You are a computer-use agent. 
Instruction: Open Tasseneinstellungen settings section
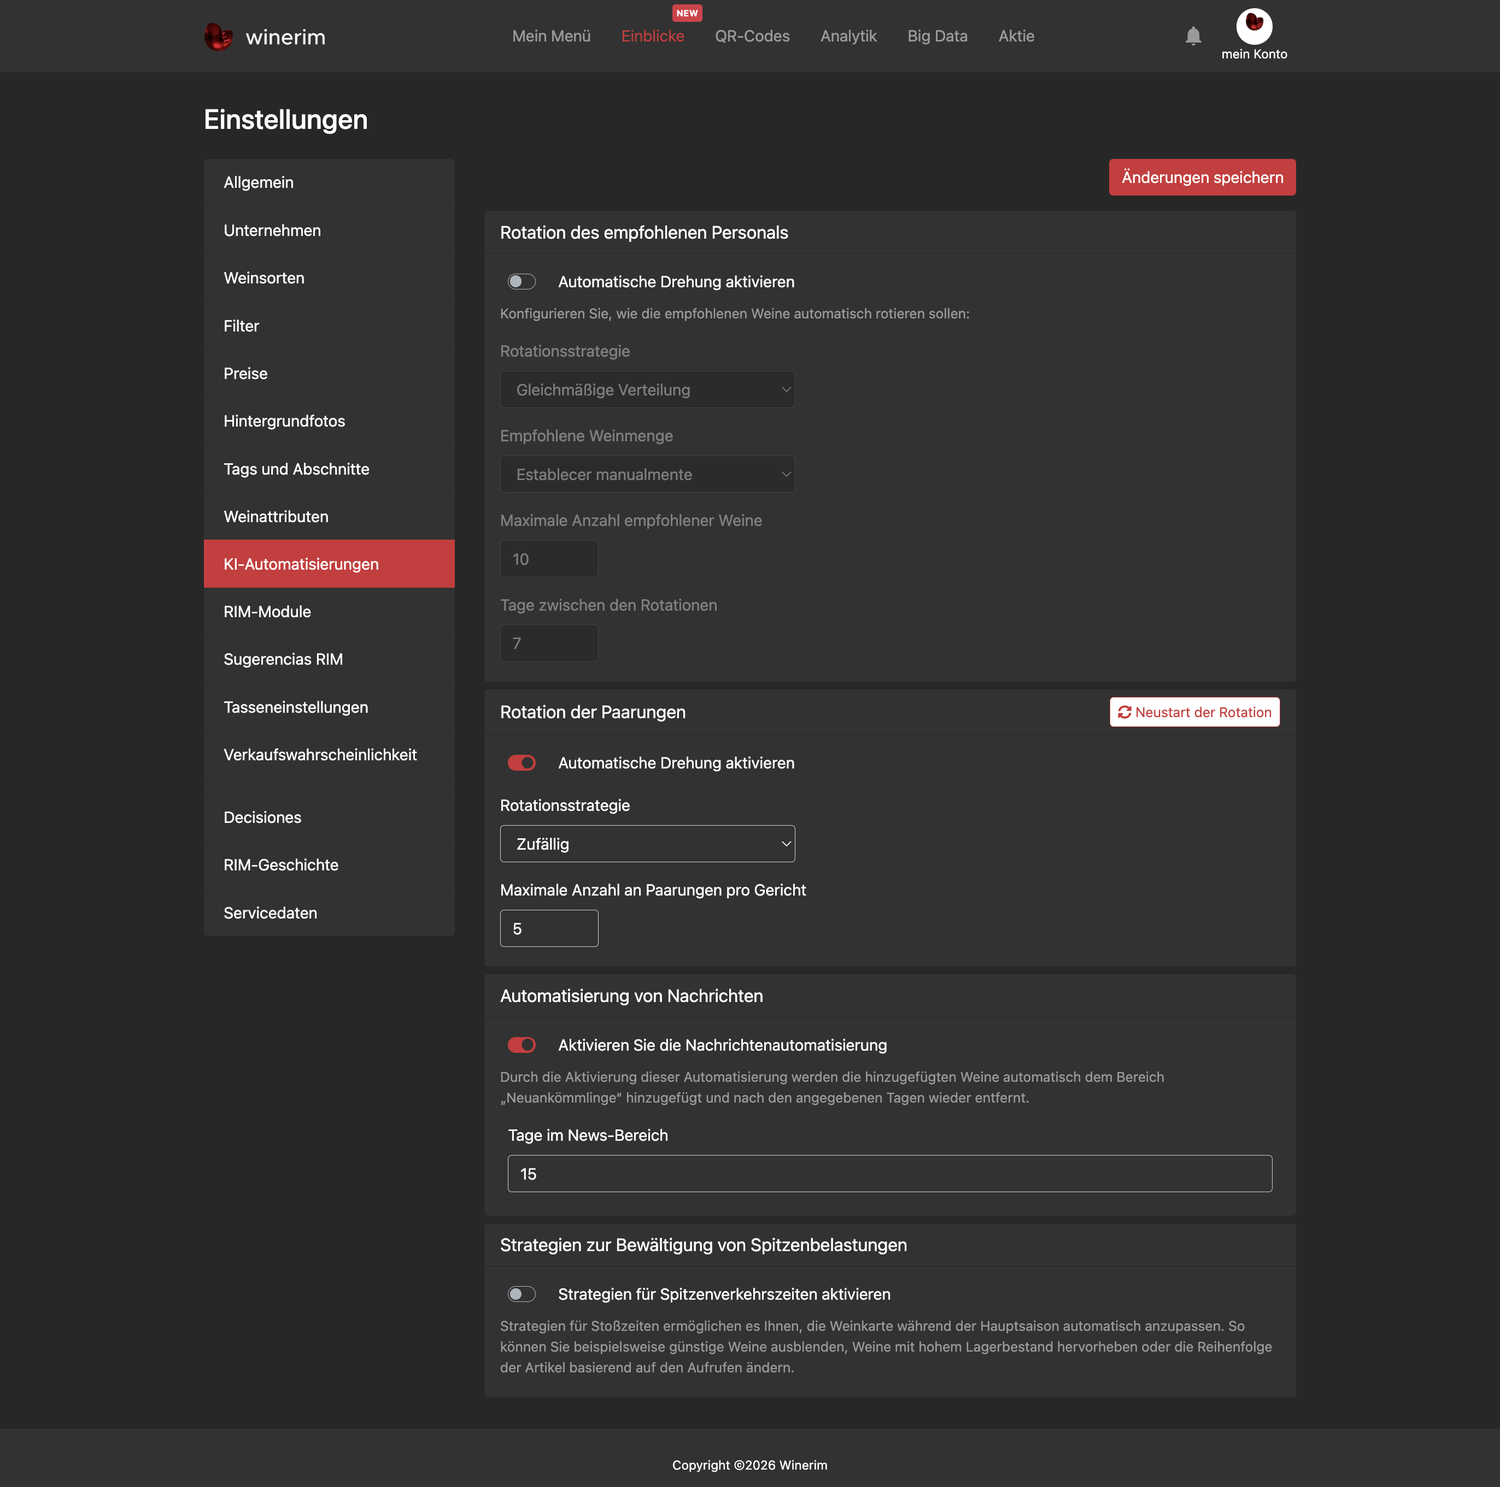329,707
